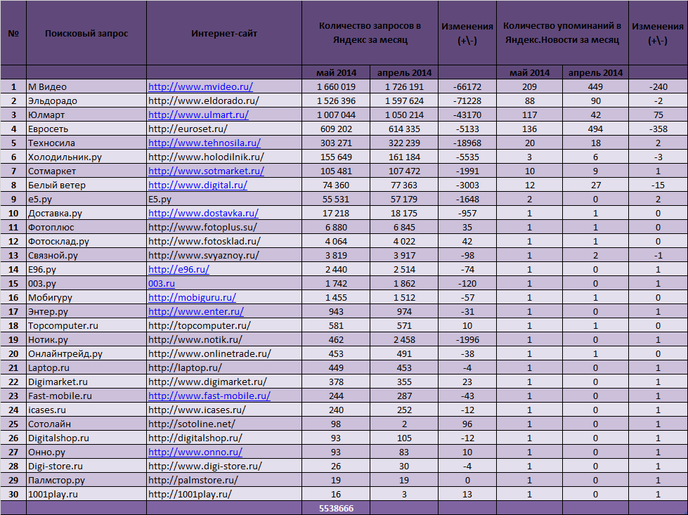This screenshot has width=688, height=515.
Task: Select the 'Техносила' cell
Action: tap(86, 143)
